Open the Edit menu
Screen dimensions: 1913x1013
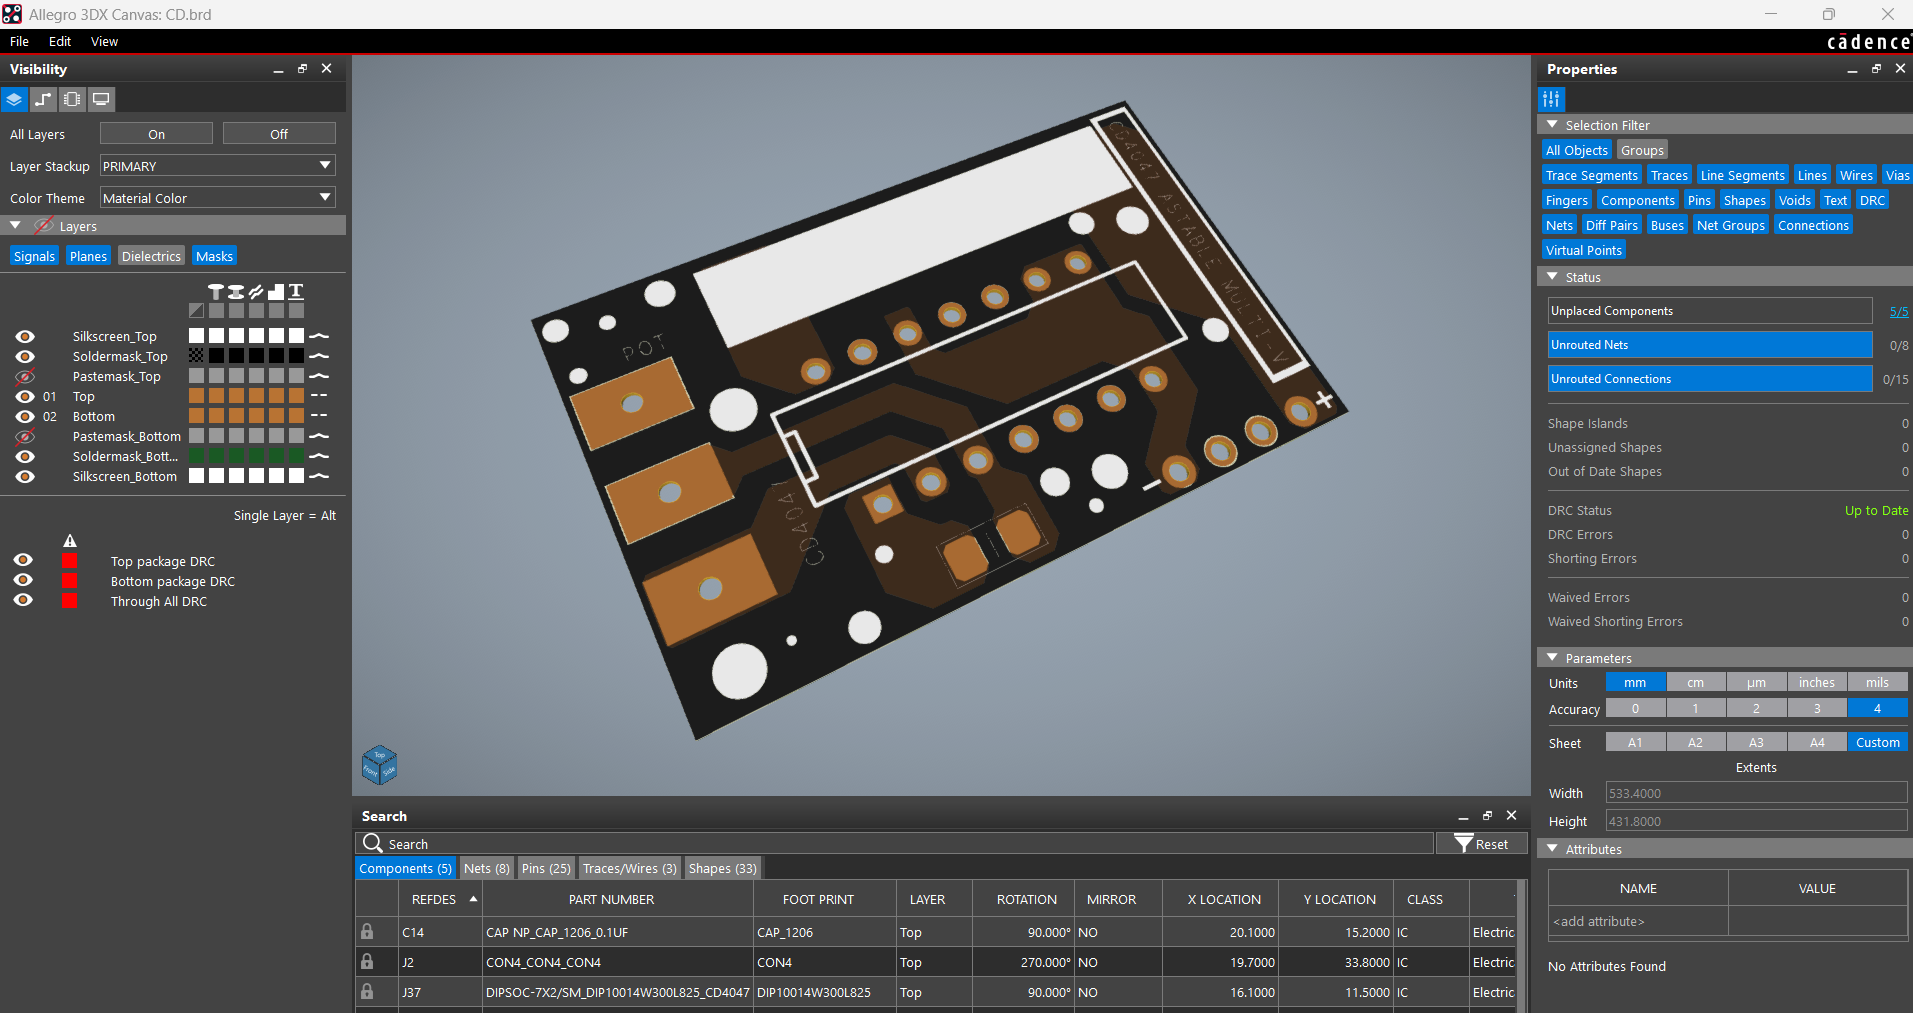click(x=60, y=41)
